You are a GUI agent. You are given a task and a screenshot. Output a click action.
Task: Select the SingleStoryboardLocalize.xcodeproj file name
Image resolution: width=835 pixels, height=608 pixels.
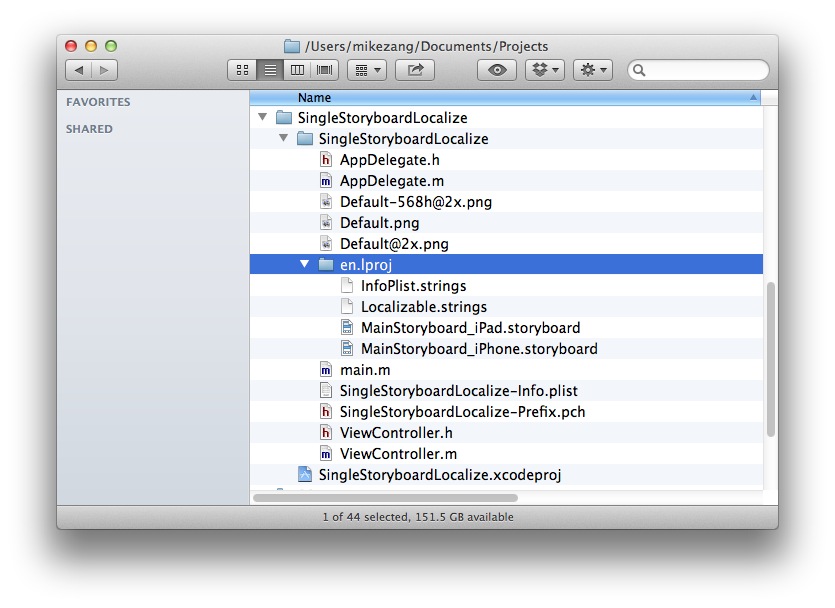click(440, 475)
